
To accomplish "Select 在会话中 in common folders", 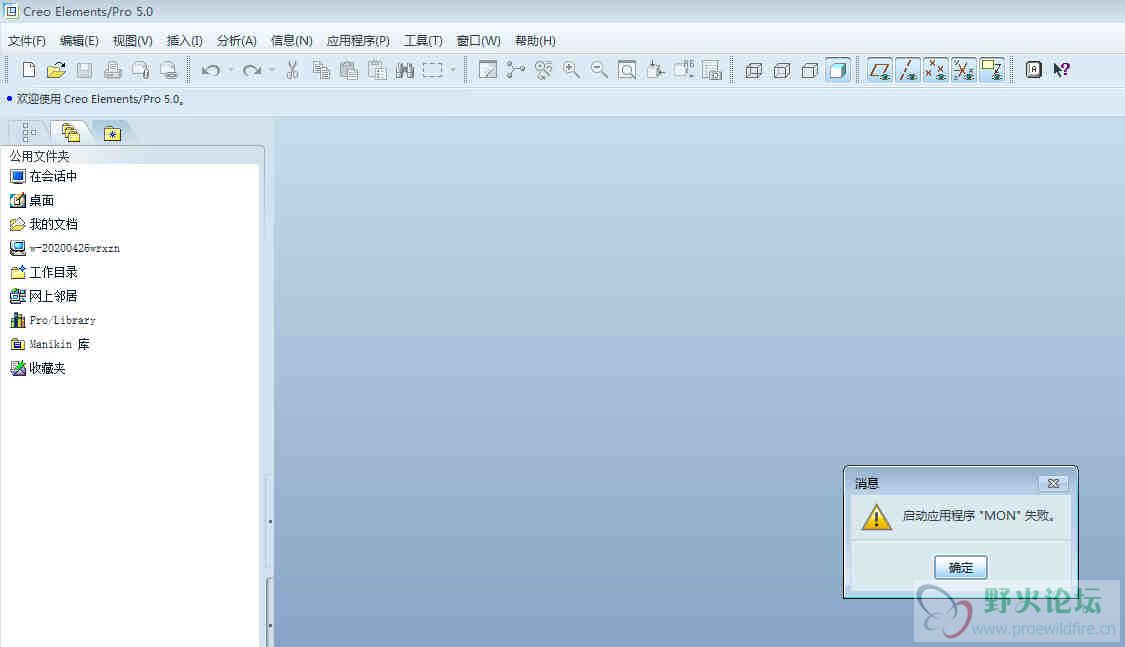I will (x=43, y=176).
